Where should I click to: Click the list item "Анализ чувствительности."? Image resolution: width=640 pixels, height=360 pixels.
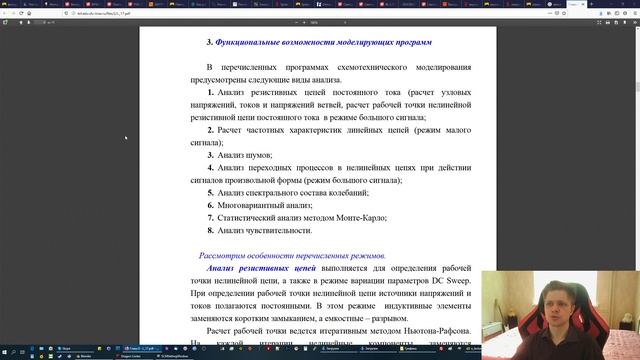[264, 231]
